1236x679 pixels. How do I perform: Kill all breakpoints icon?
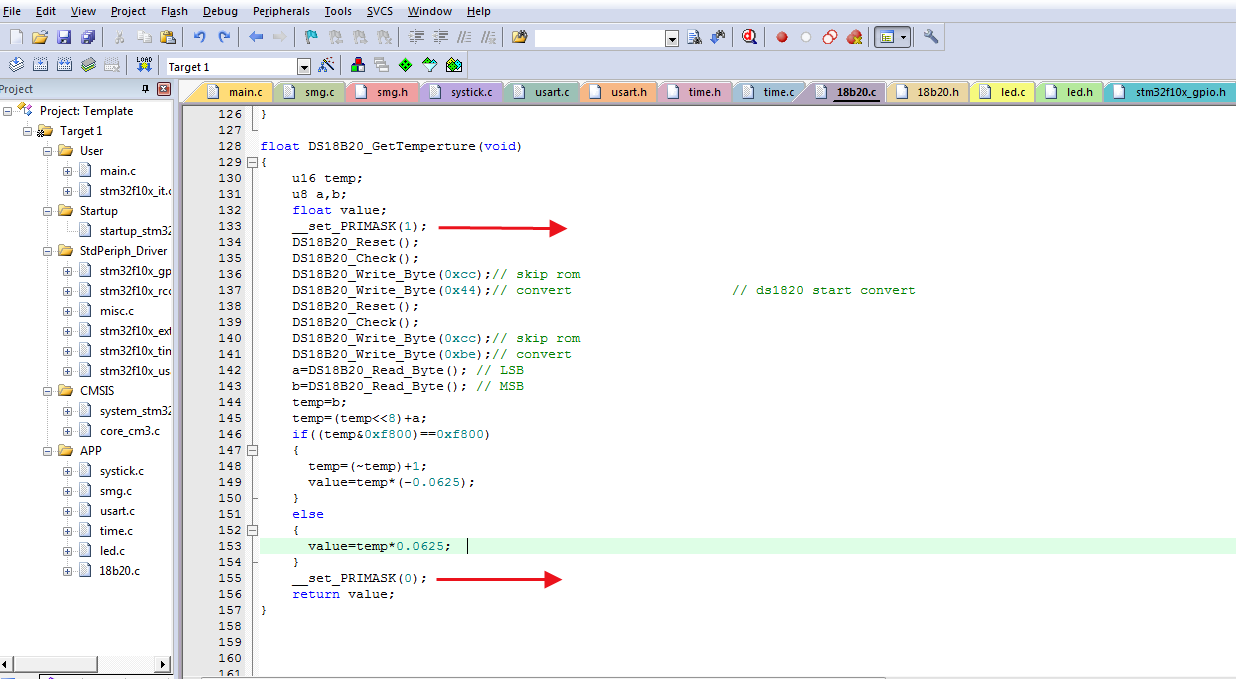(854, 37)
